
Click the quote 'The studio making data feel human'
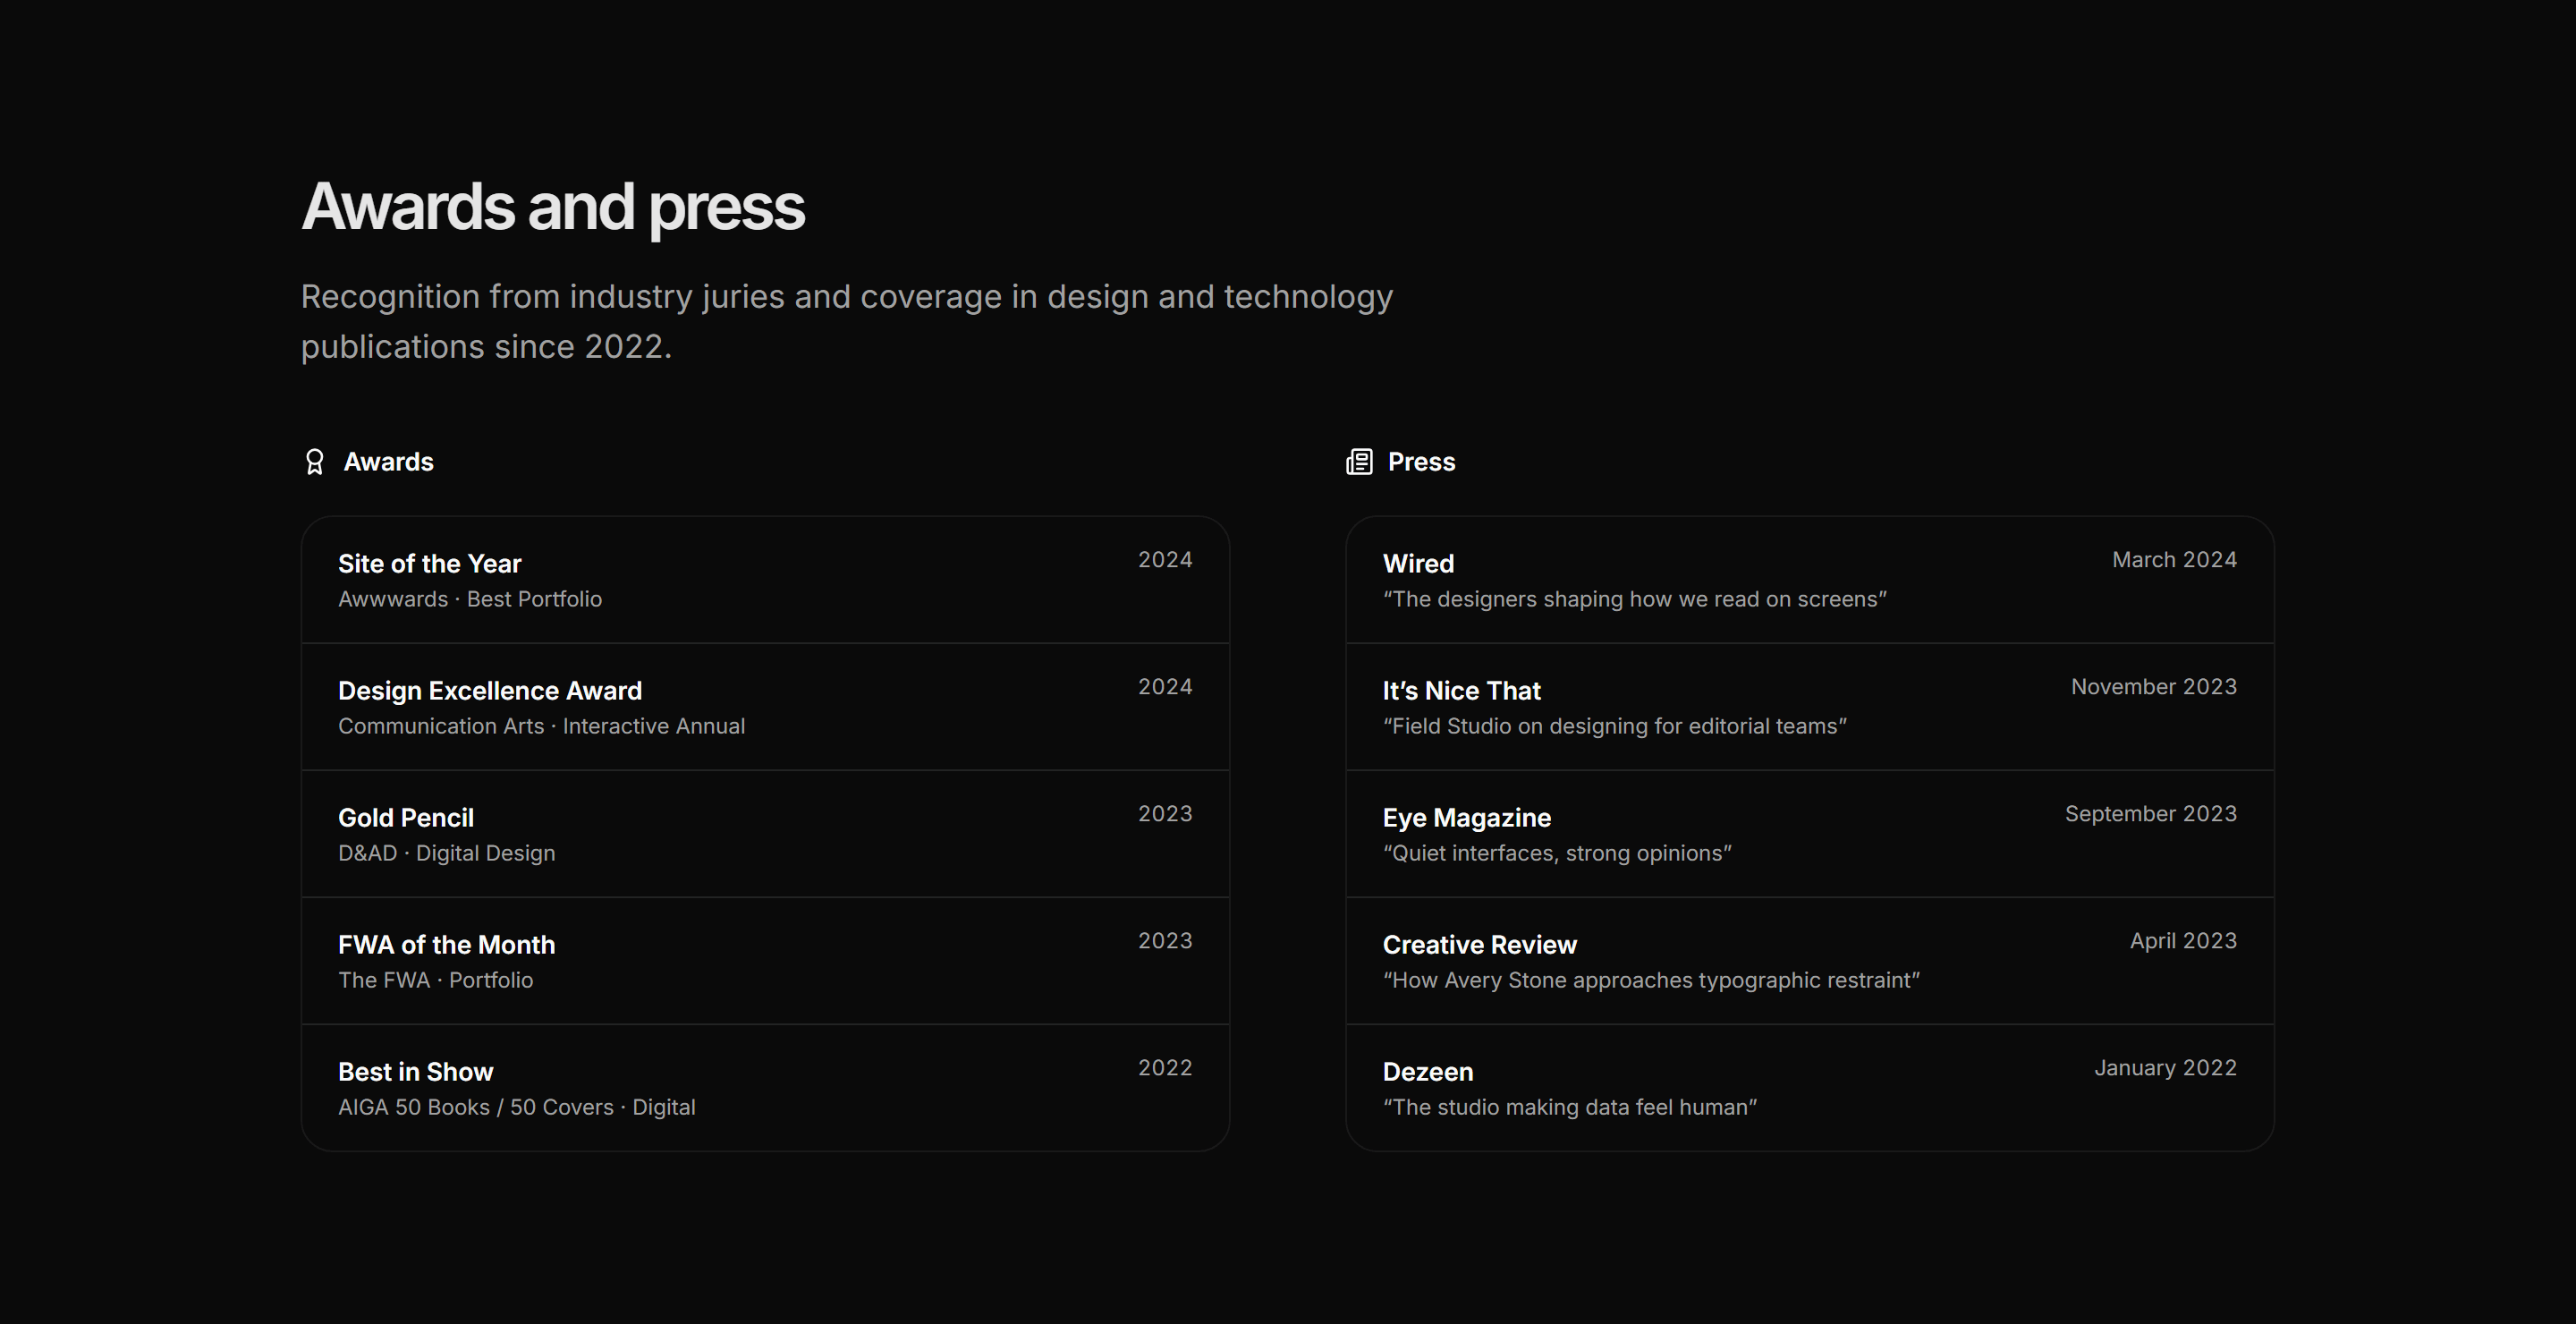tap(1570, 1107)
